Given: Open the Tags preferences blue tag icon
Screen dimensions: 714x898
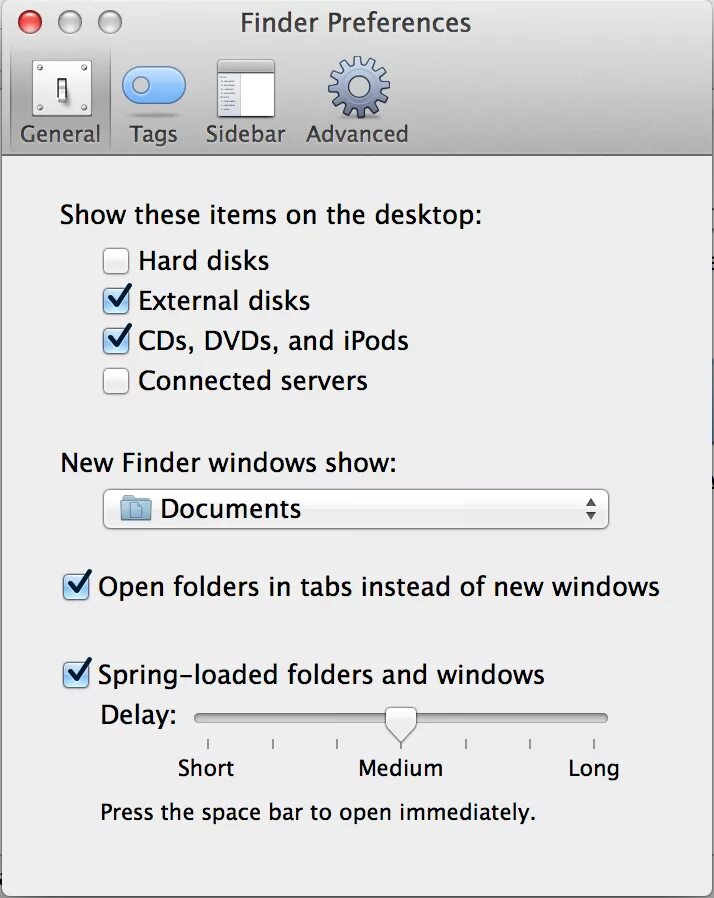Looking at the screenshot, I should point(153,85).
